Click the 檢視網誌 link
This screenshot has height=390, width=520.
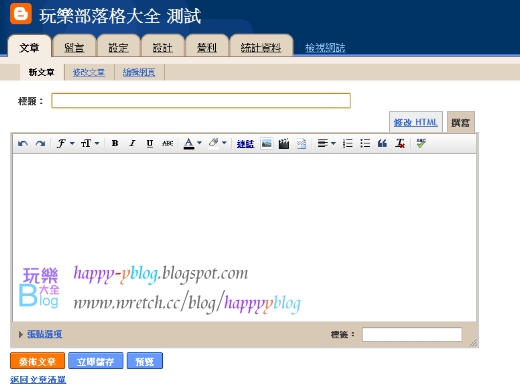pos(325,48)
